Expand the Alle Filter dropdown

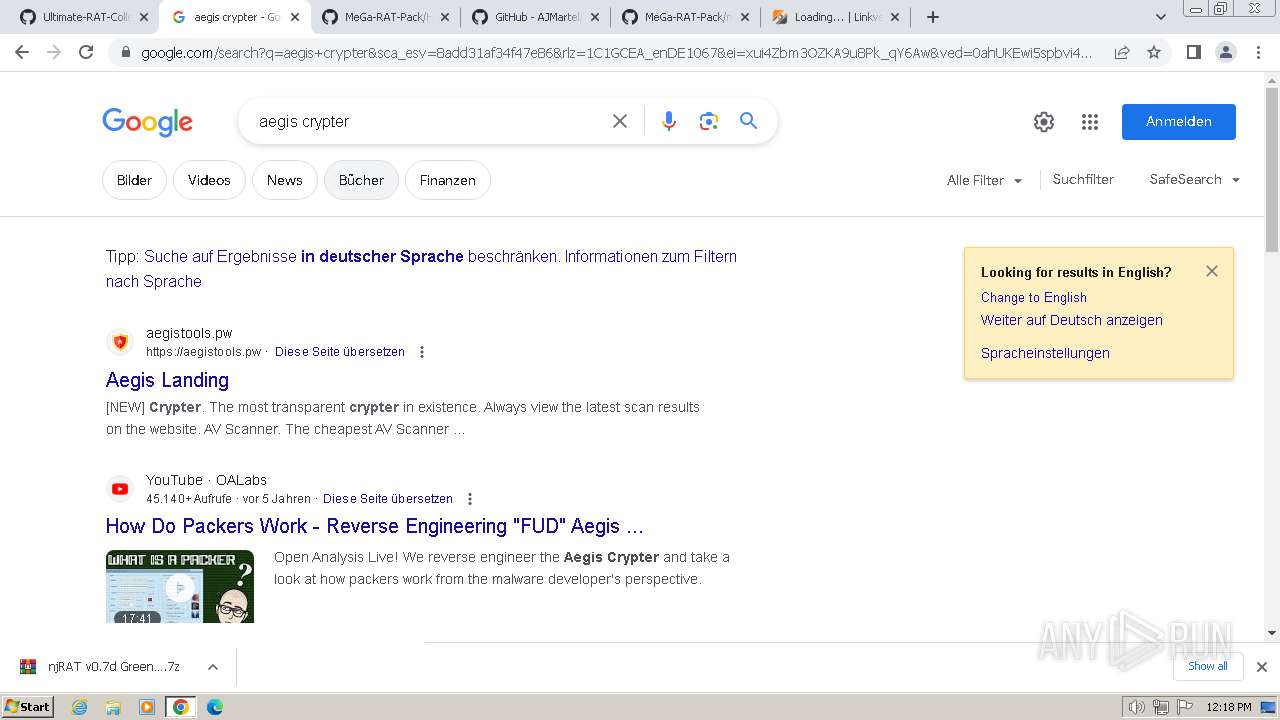(985, 180)
